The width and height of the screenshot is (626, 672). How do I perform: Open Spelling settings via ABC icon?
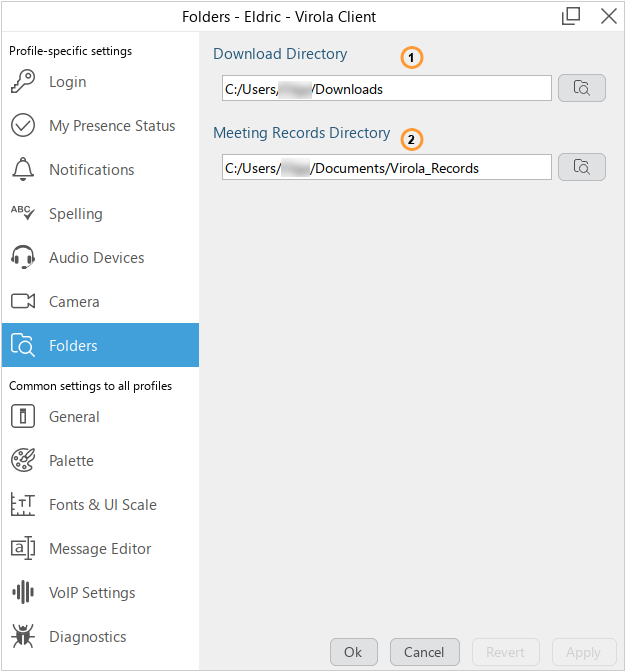tap(23, 213)
